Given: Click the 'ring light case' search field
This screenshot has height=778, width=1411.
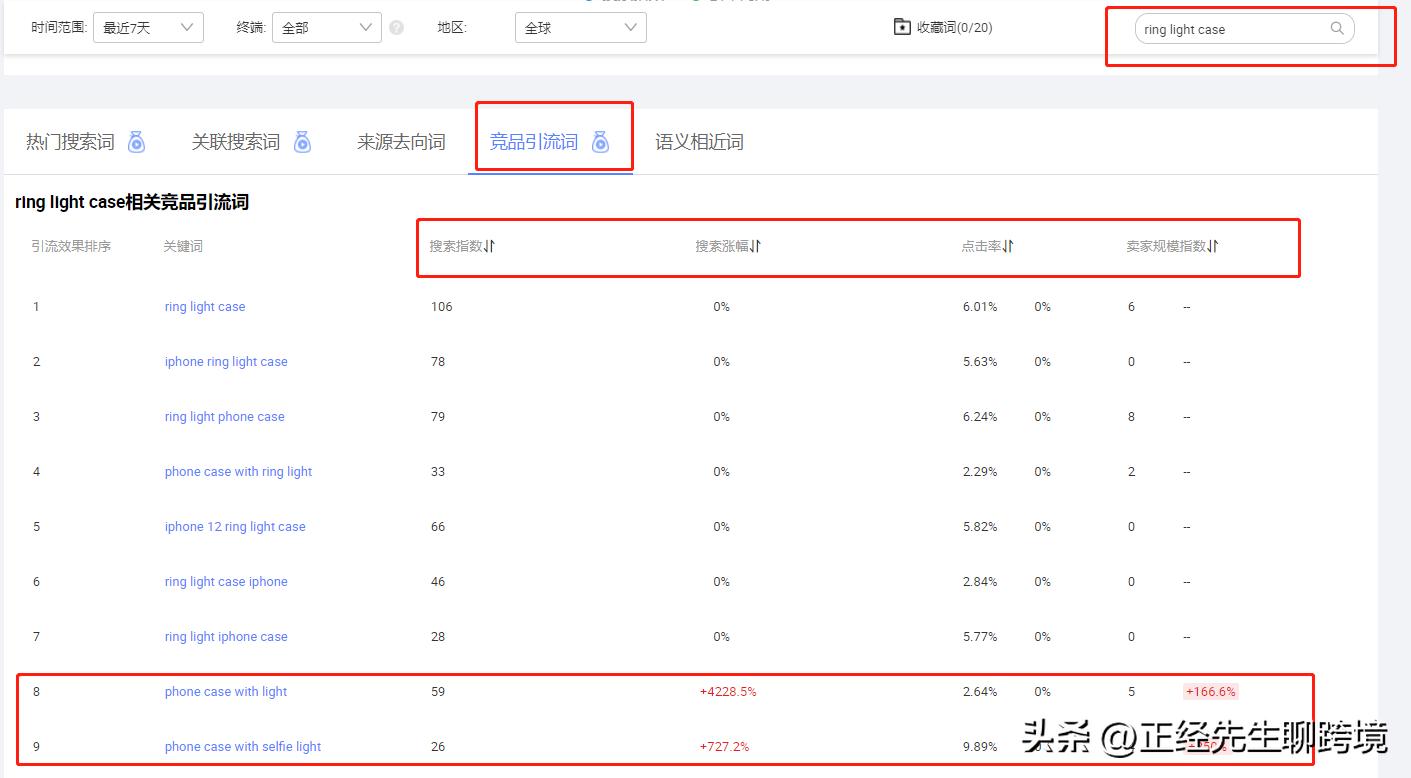Looking at the screenshot, I should tap(1230, 29).
